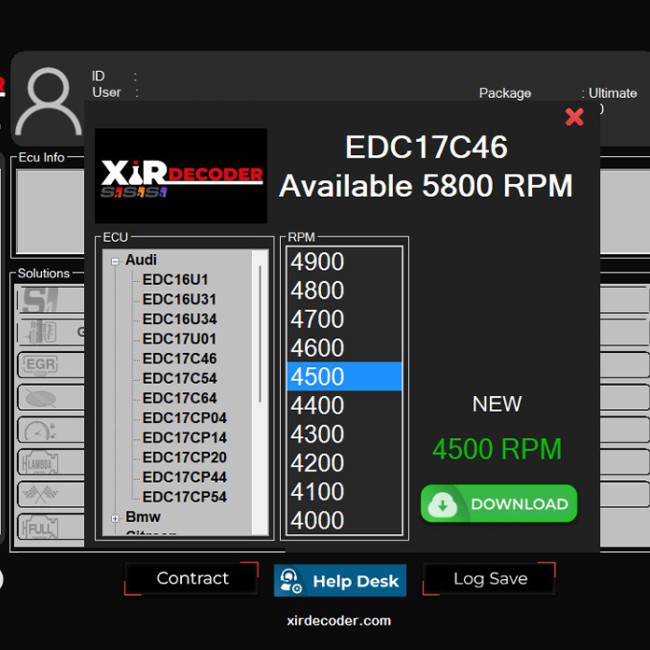Close the RPM dialog with the red X
Screen dimensions: 650x650
[x=574, y=117]
